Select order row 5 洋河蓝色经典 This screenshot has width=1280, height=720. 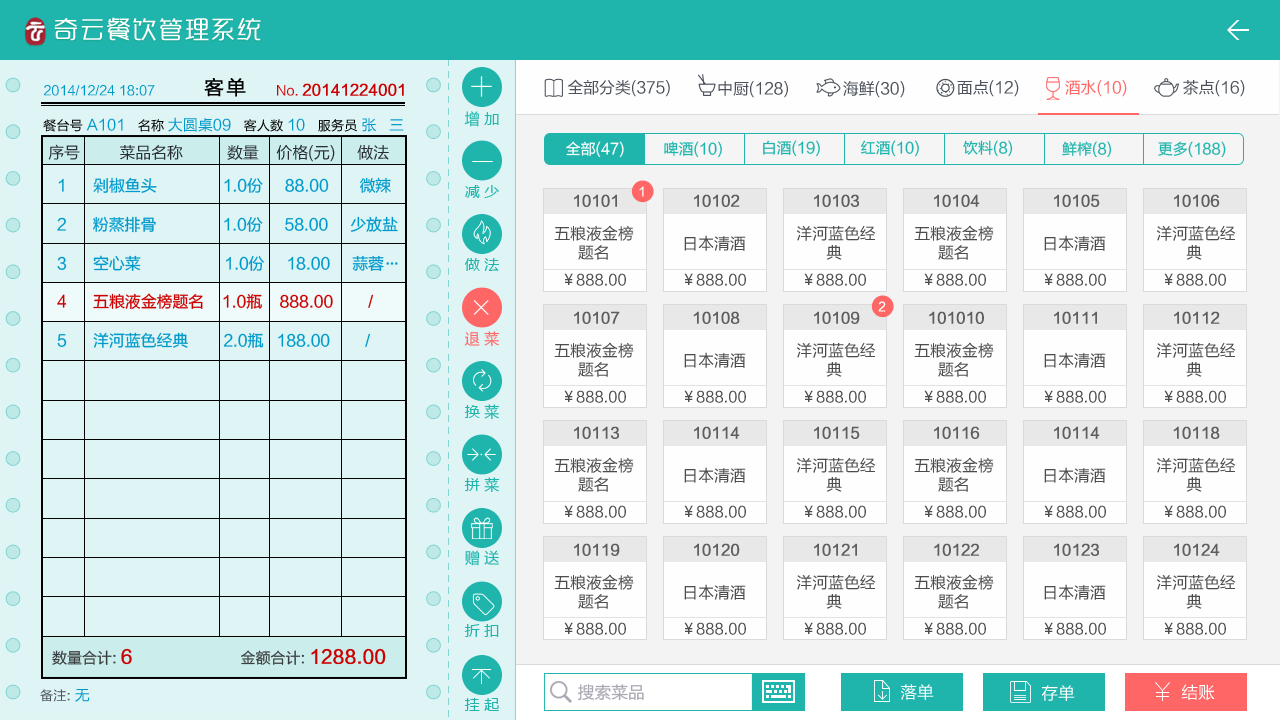coord(224,341)
